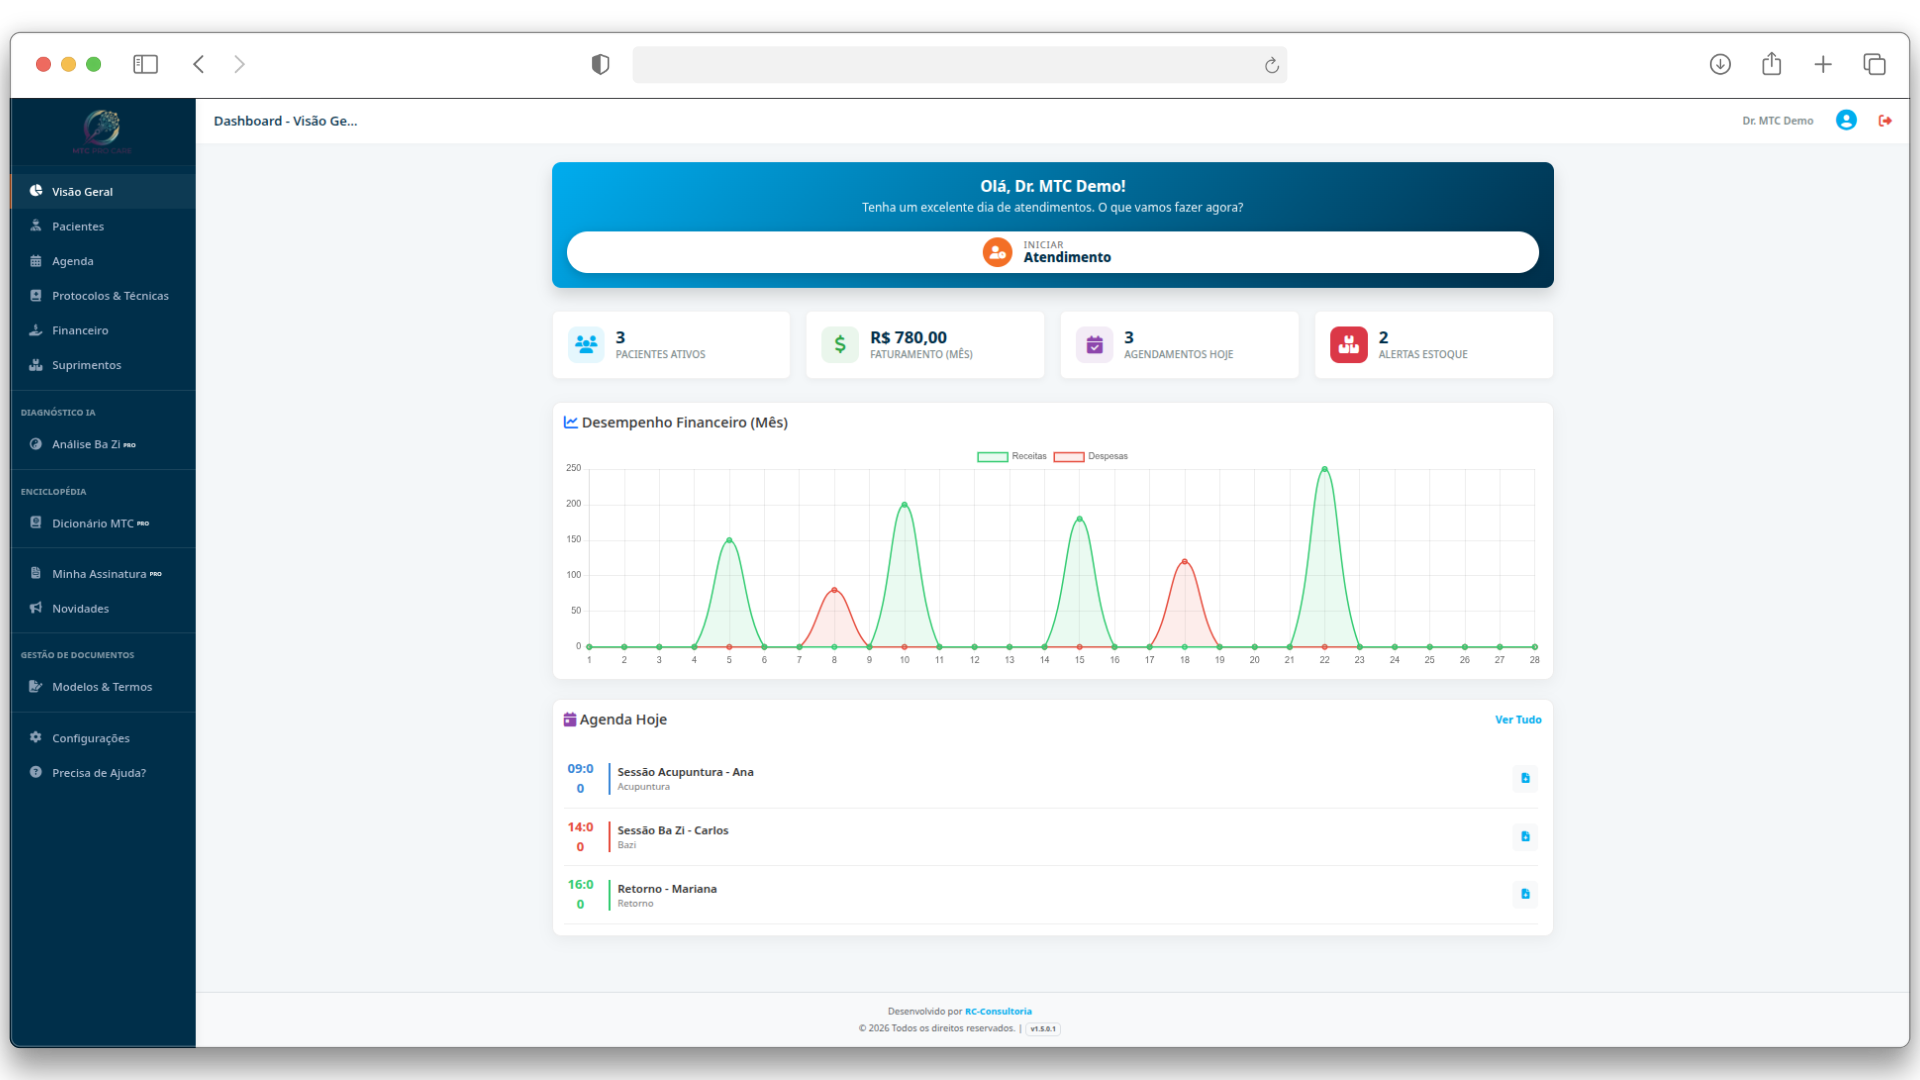1920x1080 pixels.
Task: Open the user profile avatar icon
Action: [x=1846, y=121]
